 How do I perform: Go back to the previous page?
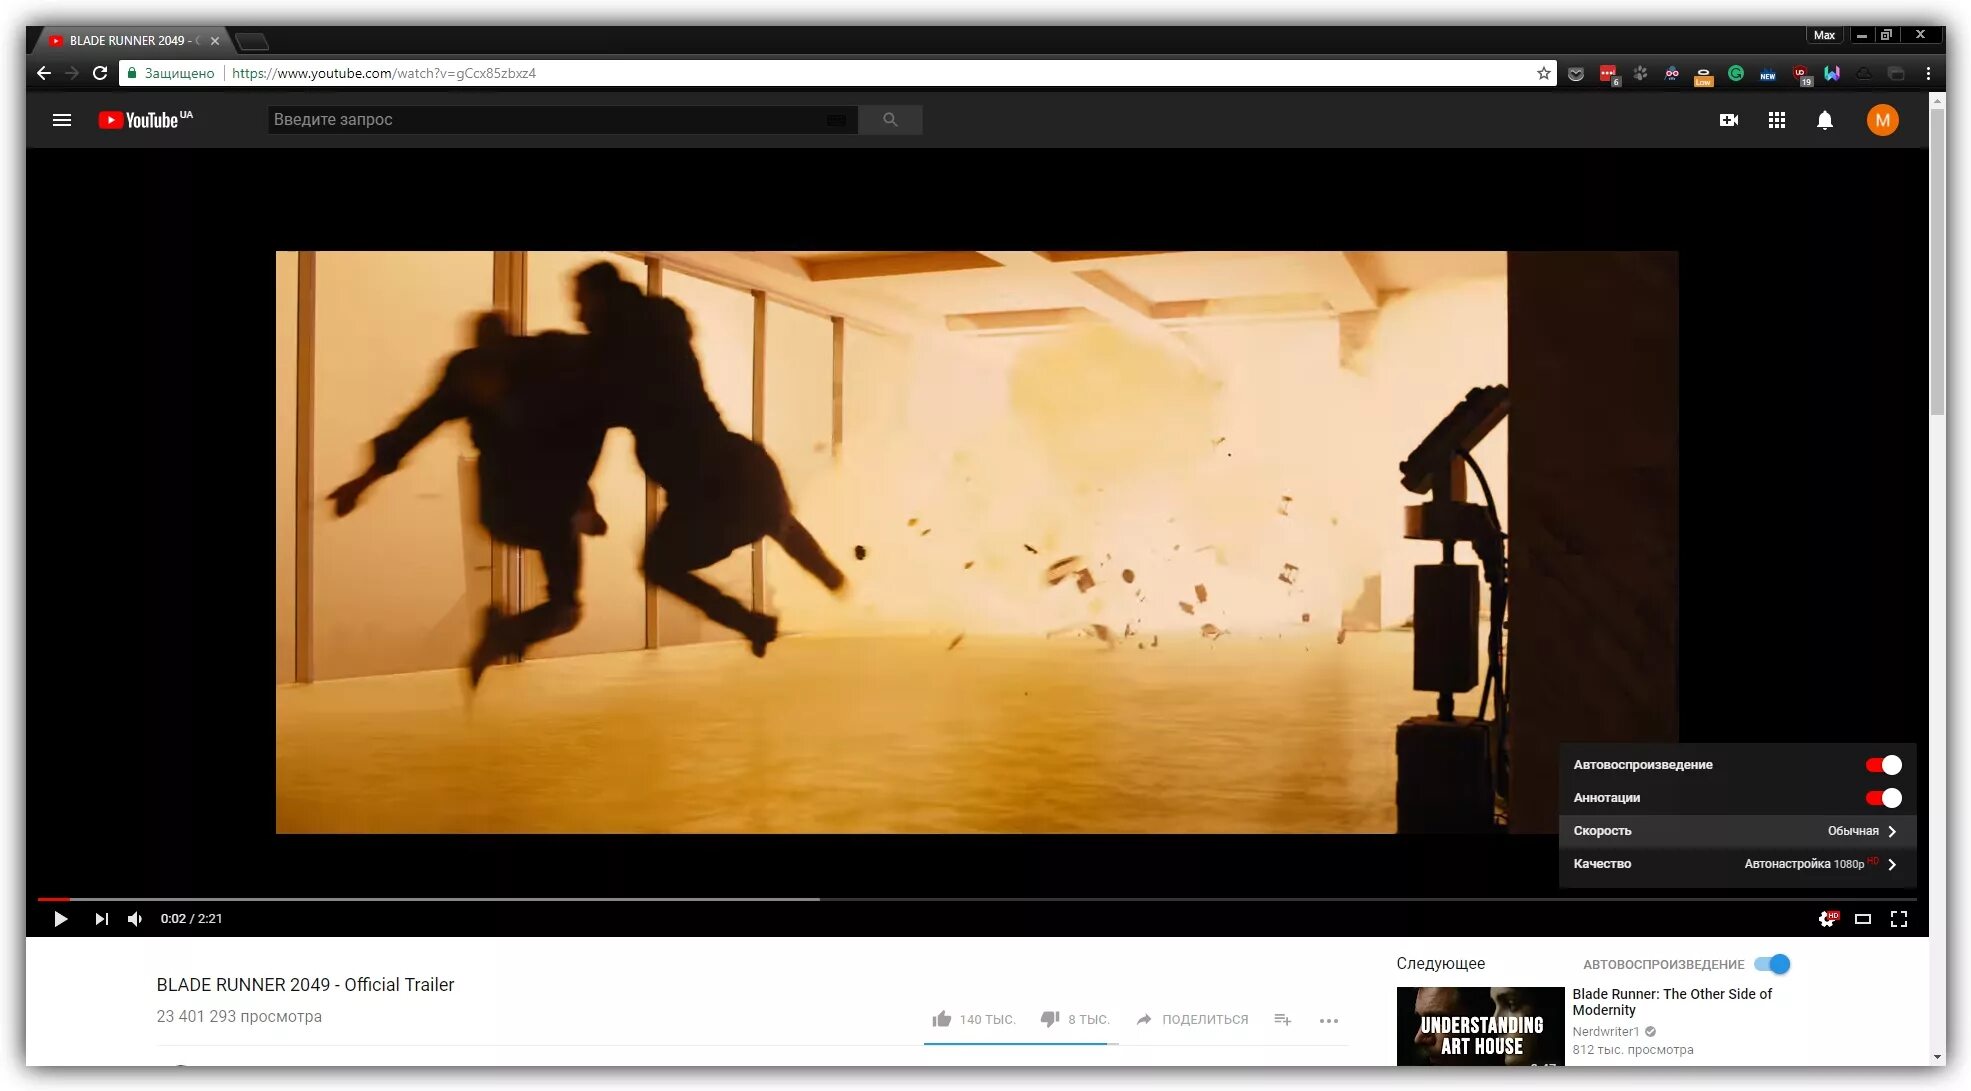coord(44,73)
